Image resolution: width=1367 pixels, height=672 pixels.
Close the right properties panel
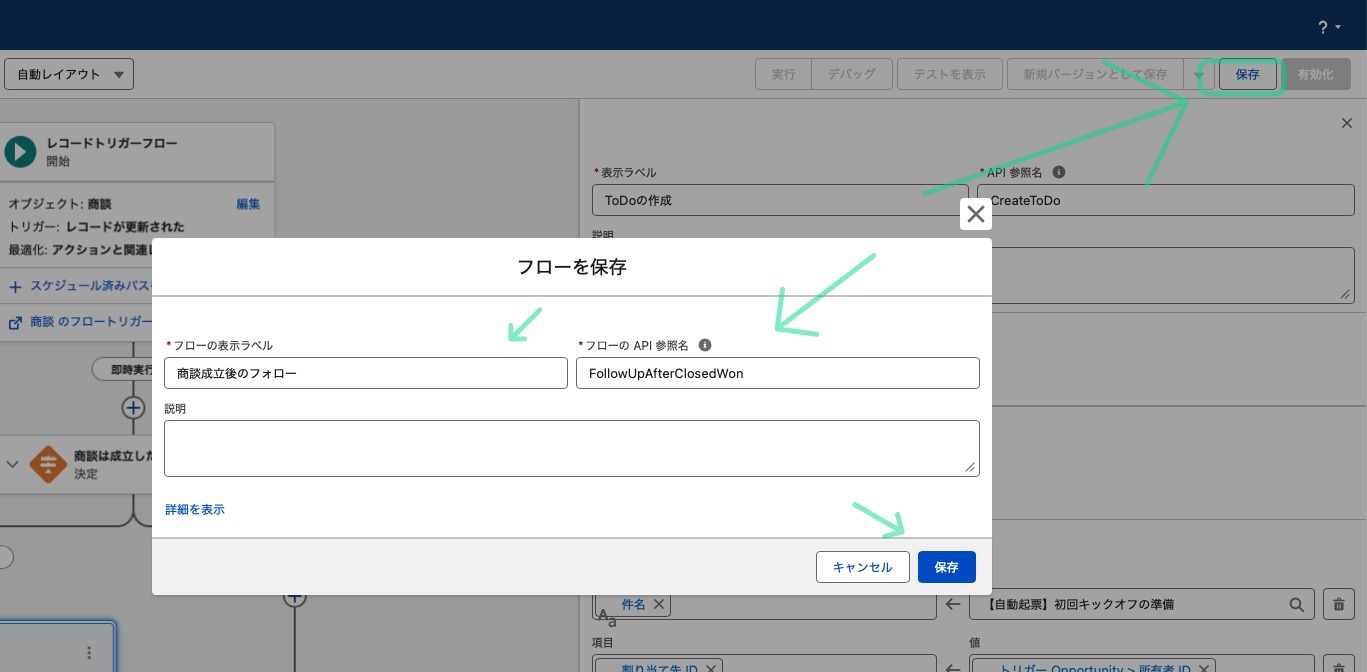click(x=1347, y=123)
